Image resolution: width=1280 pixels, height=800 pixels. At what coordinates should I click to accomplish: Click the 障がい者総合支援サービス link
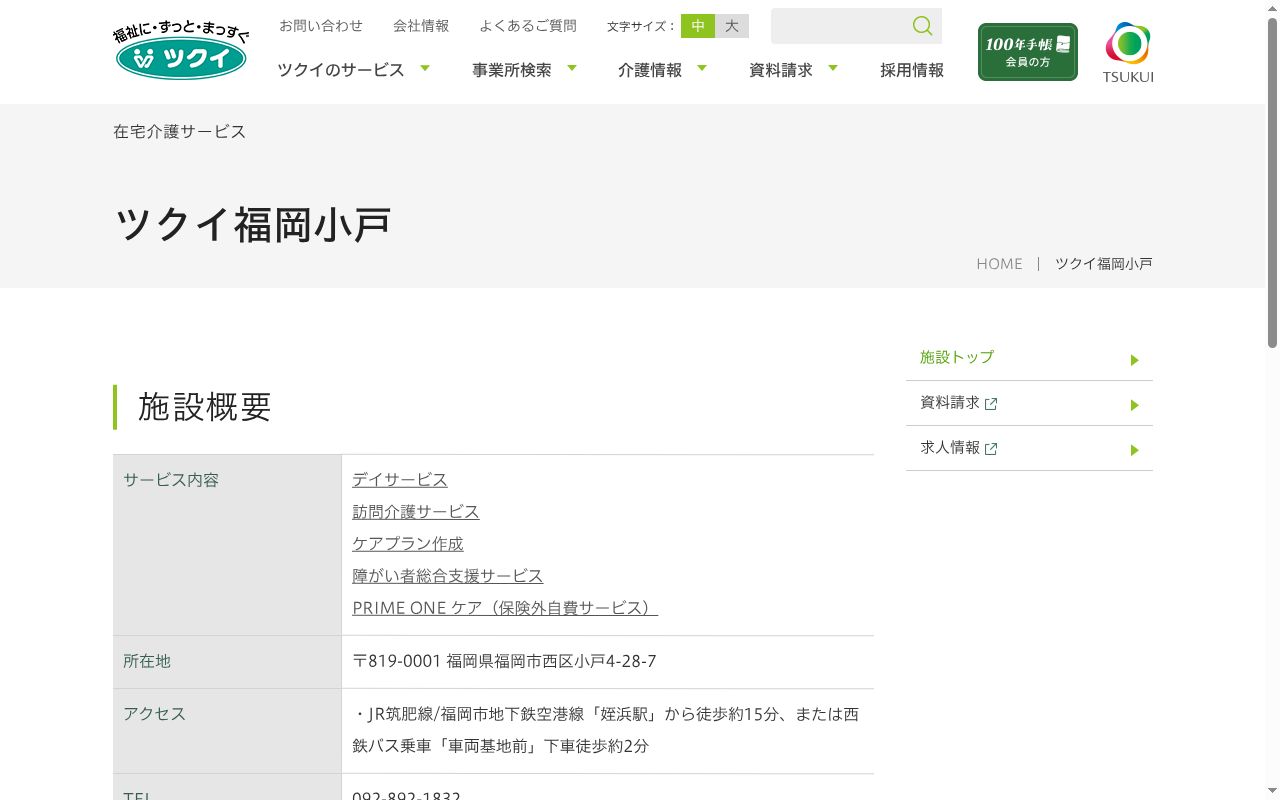[x=448, y=576]
